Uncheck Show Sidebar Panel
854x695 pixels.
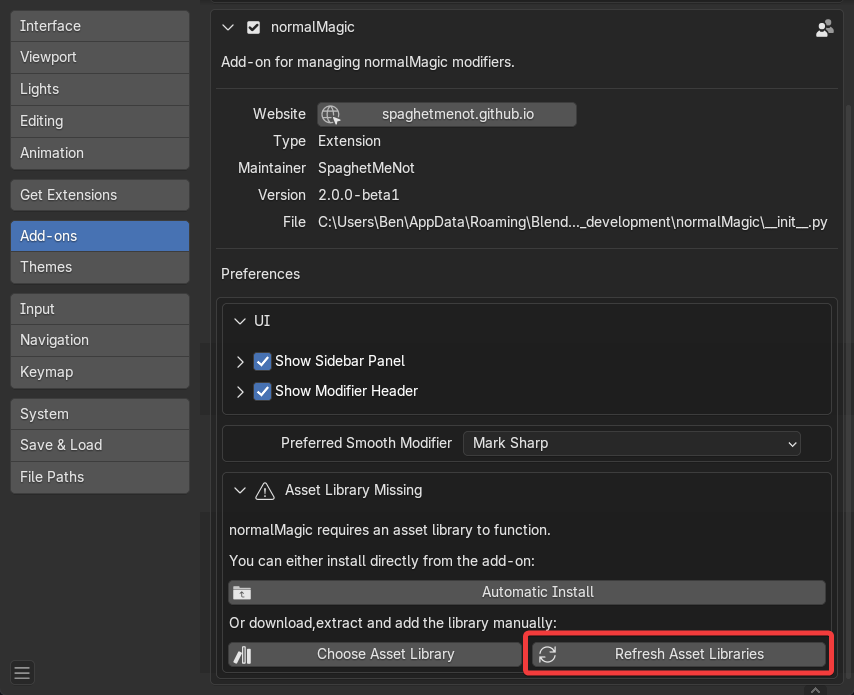click(x=263, y=361)
